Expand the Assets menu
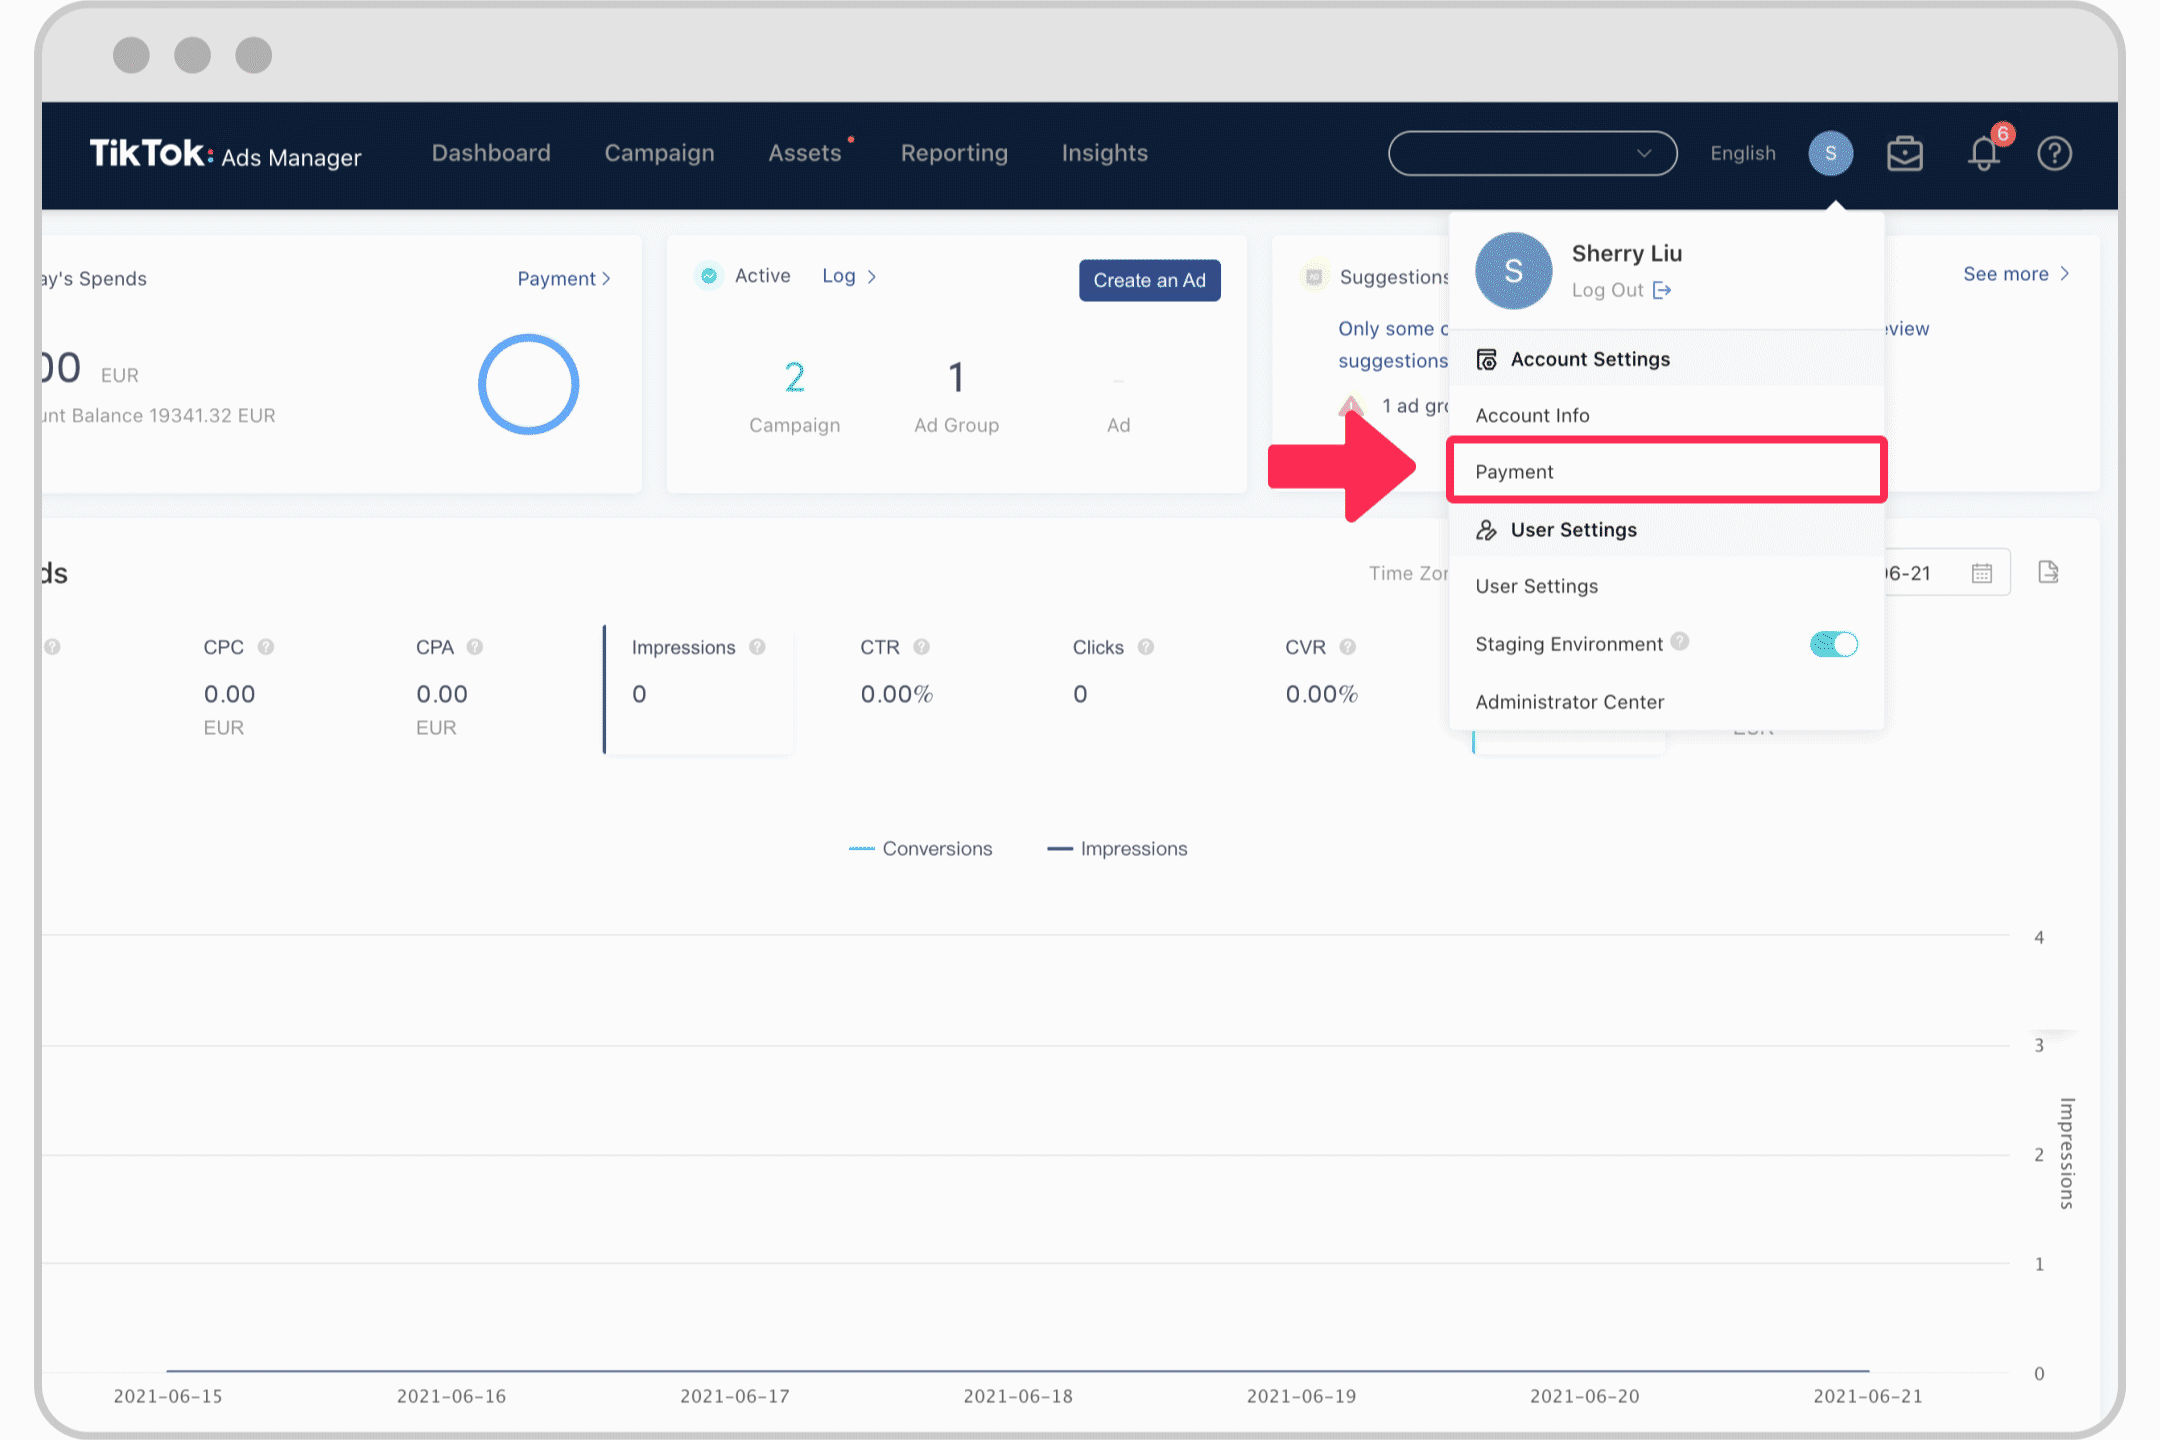Viewport: 2160px width, 1440px height. 805,153
